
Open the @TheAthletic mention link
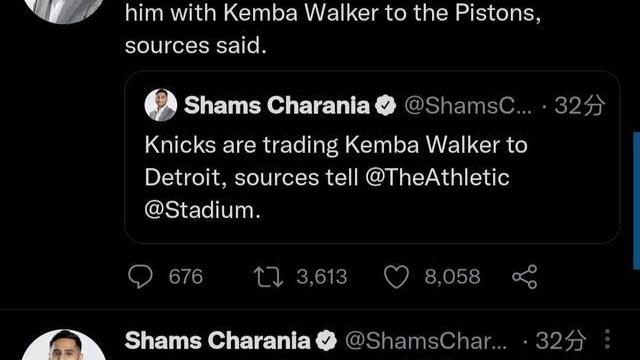[x=437, y=178]
